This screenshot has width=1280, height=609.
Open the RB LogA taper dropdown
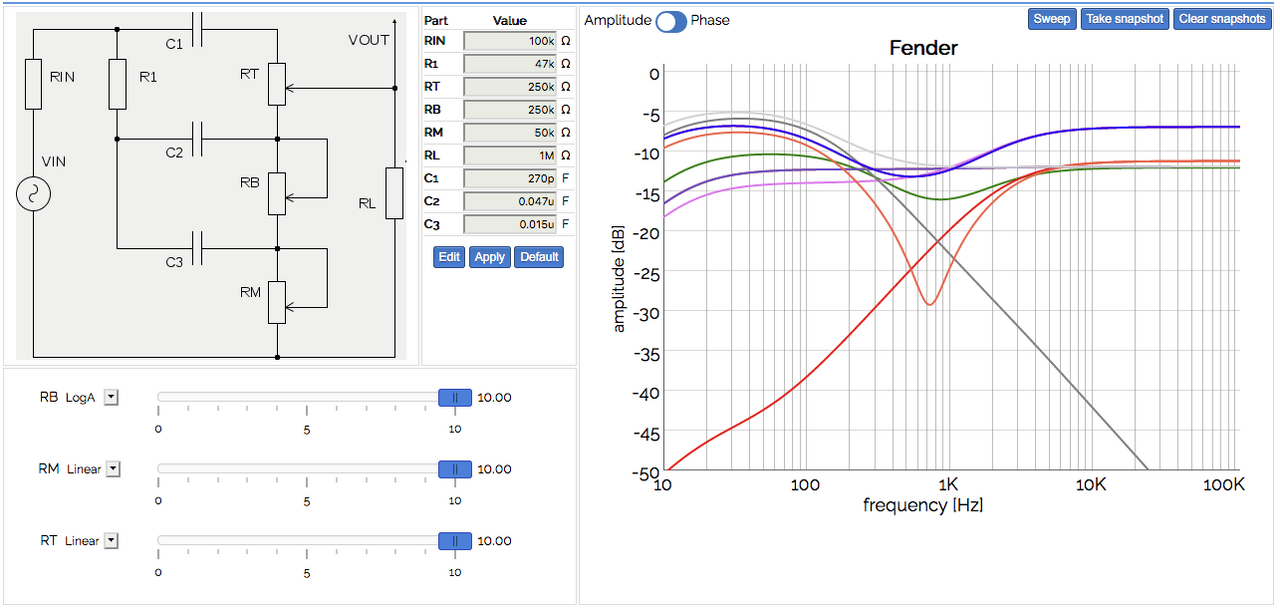112,398
